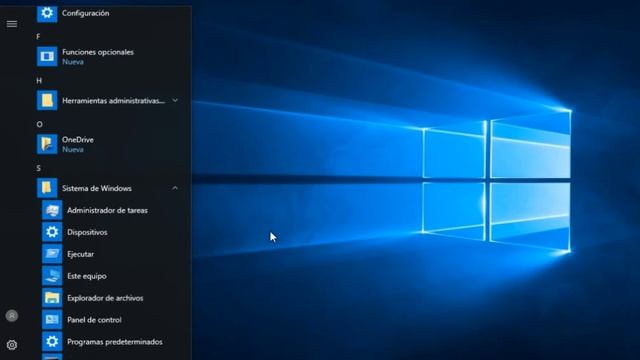Click the Ejecutar icon
Screen dimensions: 640x360
click(x=52, y=254)
